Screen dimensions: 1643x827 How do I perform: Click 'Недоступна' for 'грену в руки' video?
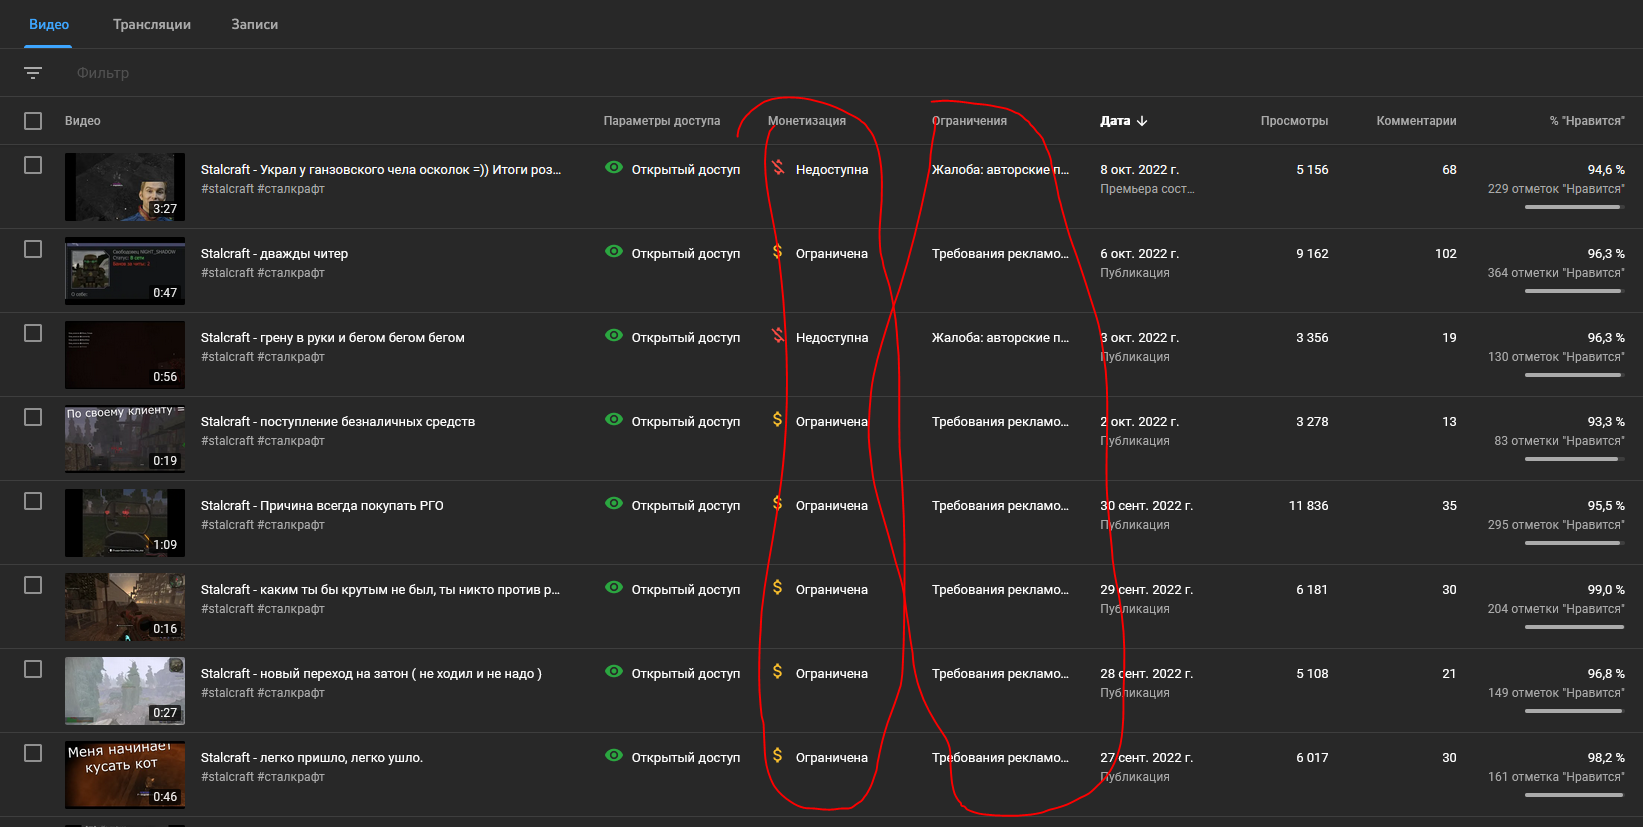(x=832, y=338)
